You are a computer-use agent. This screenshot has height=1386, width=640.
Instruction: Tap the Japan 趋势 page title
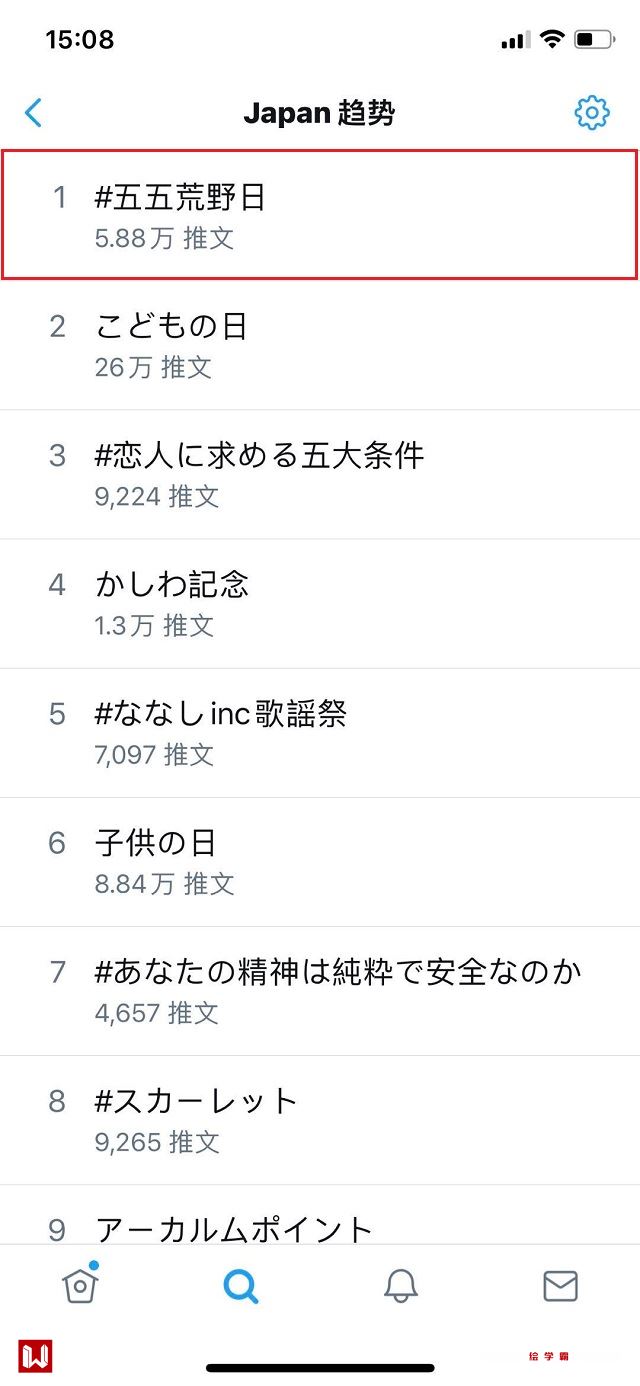(319, 113)
